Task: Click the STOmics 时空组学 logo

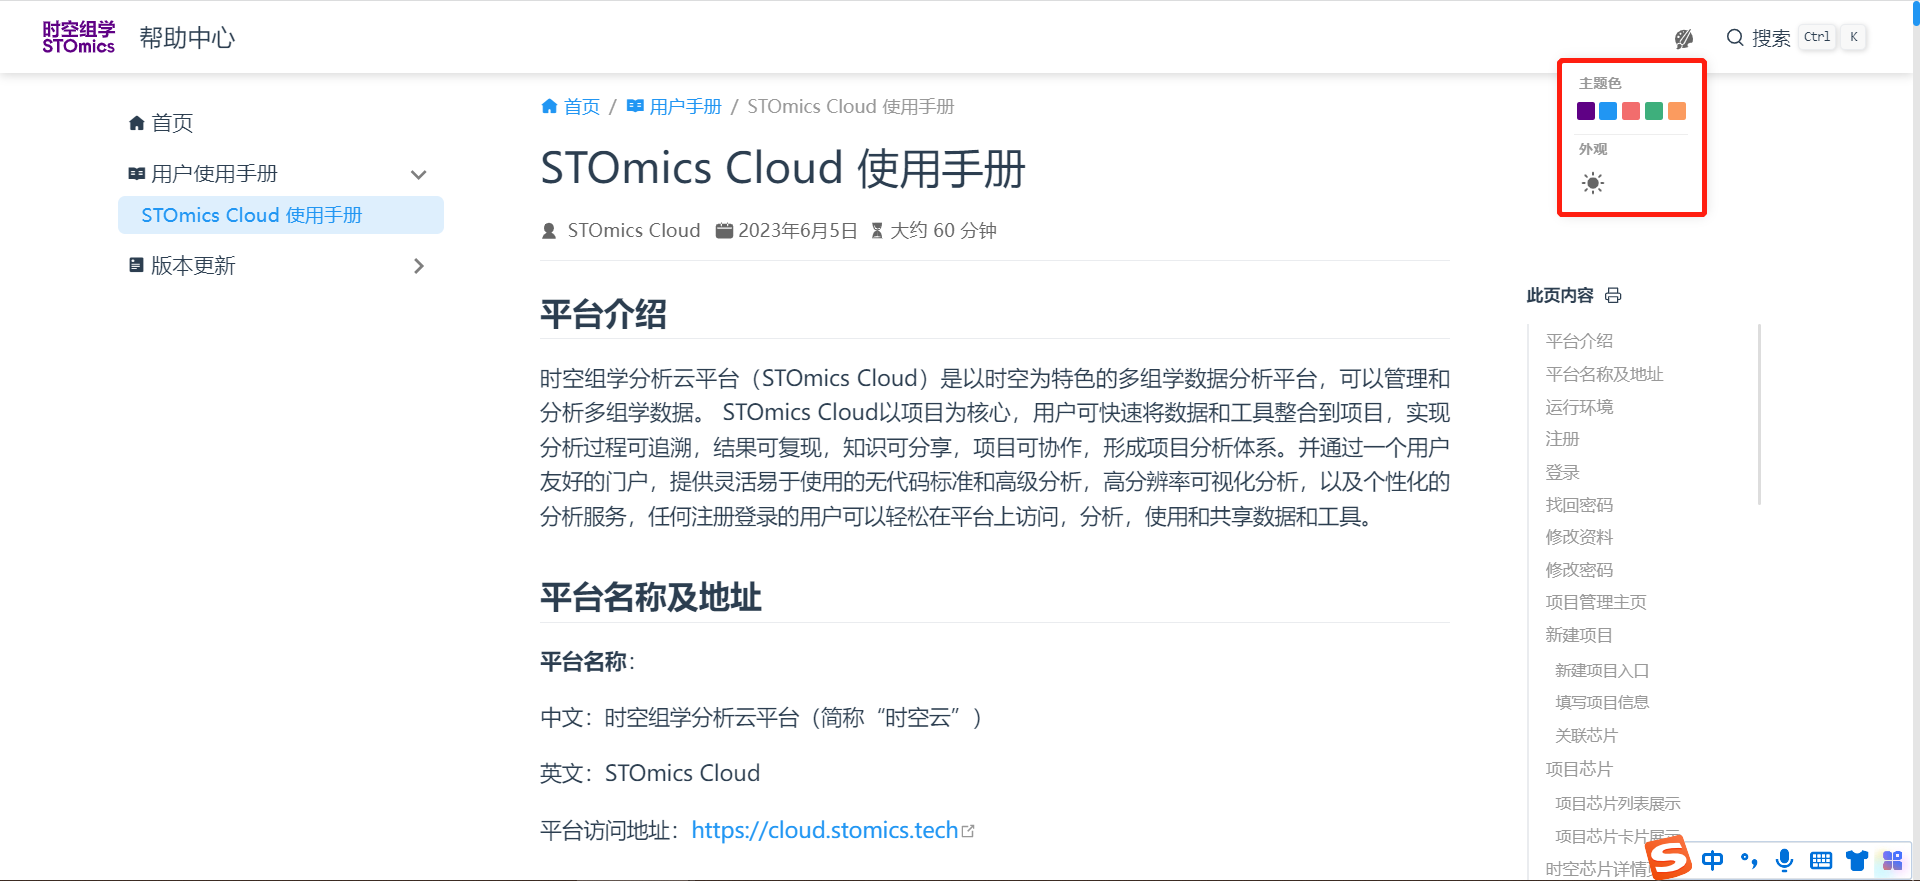Action: (x=78, y=38)
